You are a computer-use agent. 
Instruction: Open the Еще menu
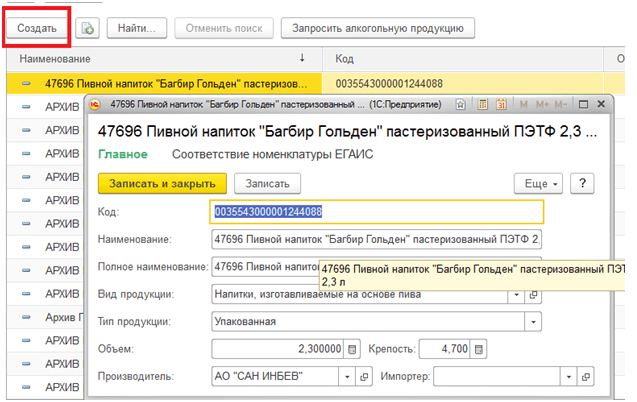(x=538, y=183)
